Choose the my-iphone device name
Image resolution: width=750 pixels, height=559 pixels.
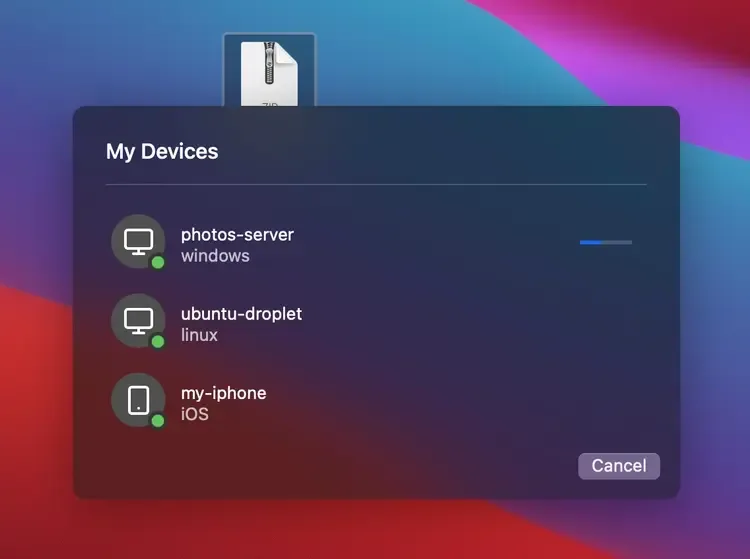(x=223, y=394)
